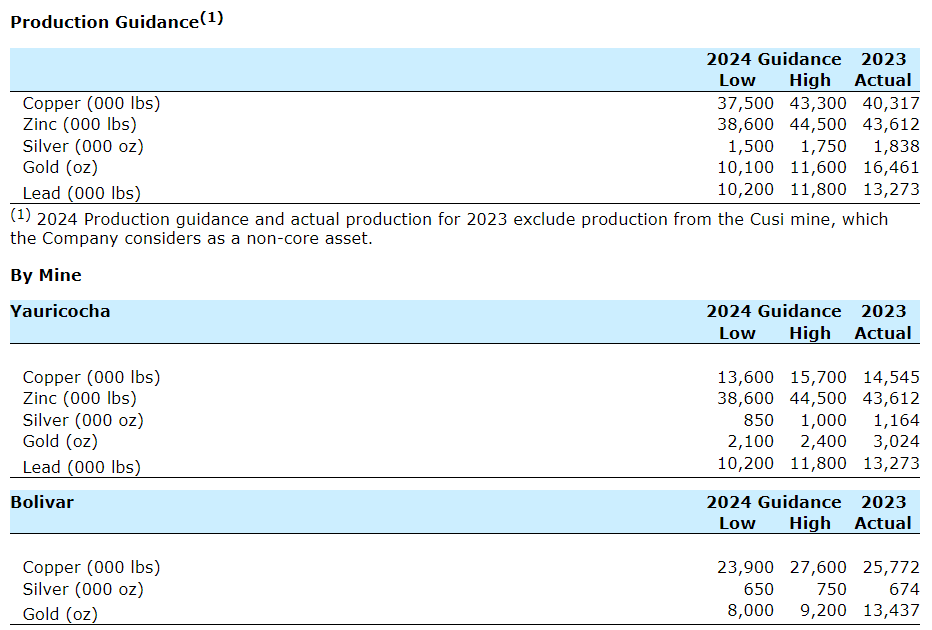This screenshot has width=932, height=630.
Task: Click "Lead (000 lbs)" in the Yauricocha table
Action: pos(82,467)
